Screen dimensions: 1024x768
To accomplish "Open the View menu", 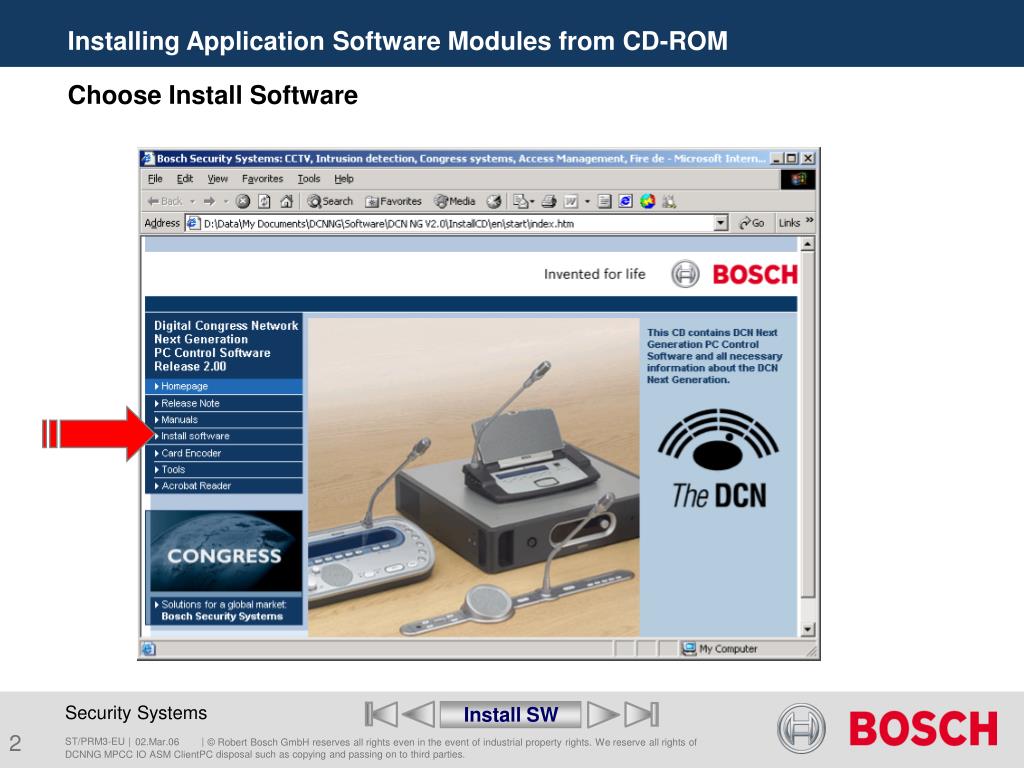I will [217, 178].
